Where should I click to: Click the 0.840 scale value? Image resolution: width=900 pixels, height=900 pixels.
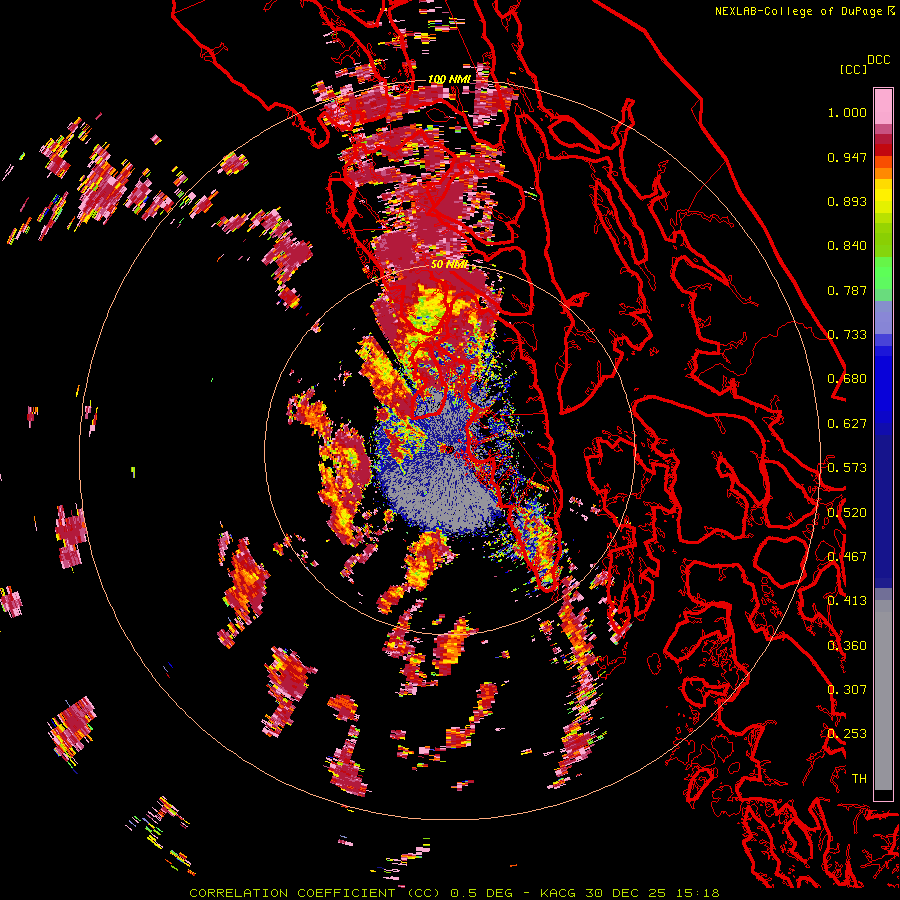[x=847, y=246]
